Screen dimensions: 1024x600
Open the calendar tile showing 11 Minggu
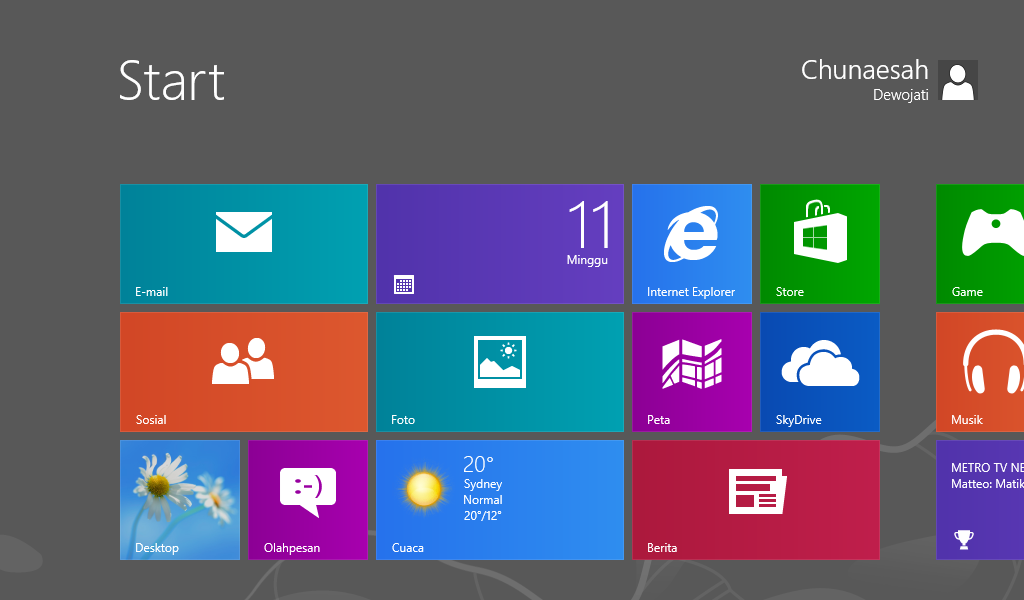pos(500,244)
